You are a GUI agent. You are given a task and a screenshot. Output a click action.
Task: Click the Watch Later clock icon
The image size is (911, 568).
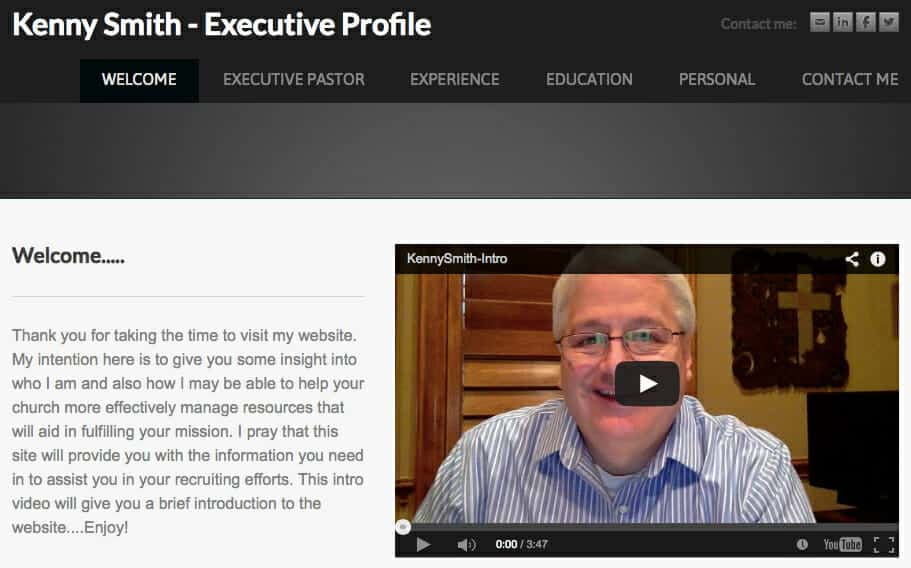tap(802, 544)
